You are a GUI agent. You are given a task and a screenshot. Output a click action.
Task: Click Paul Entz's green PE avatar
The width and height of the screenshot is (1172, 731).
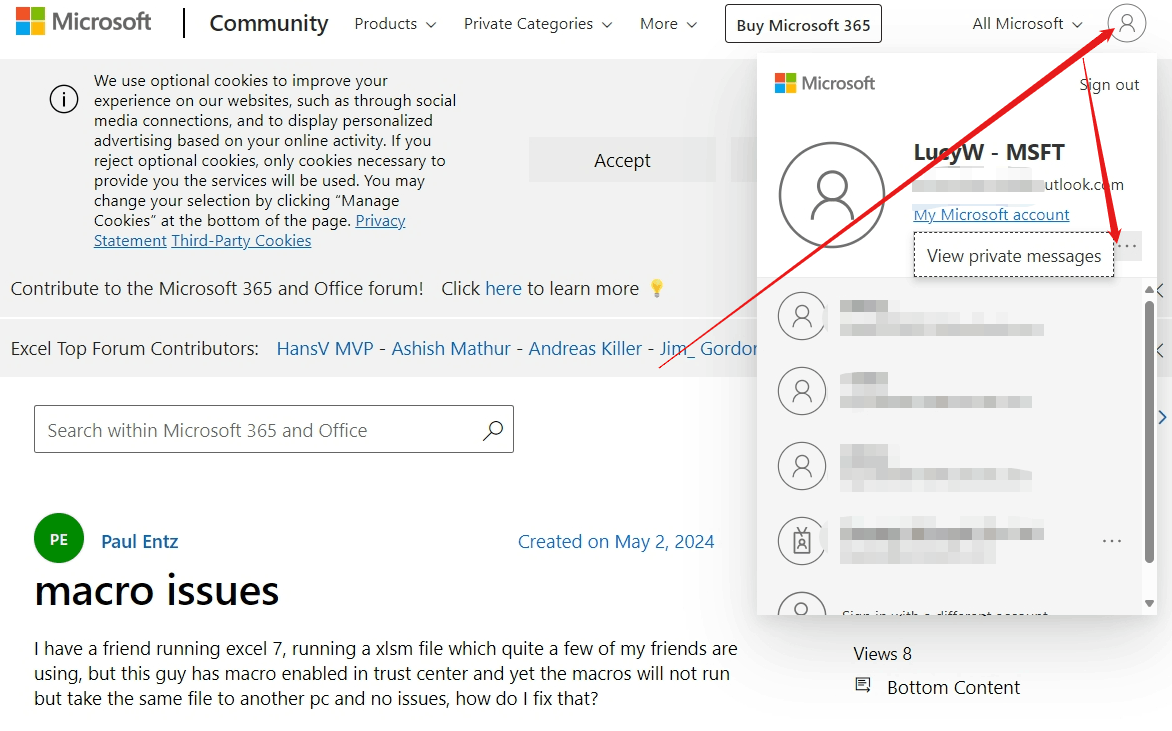59,538
